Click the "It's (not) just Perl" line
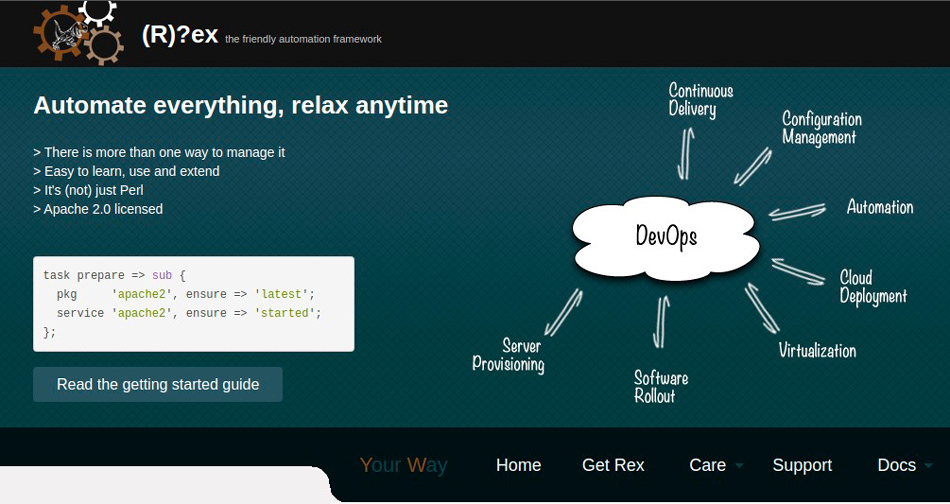The width and height of the screenshot is (950, 504). (x=88, y=190)
